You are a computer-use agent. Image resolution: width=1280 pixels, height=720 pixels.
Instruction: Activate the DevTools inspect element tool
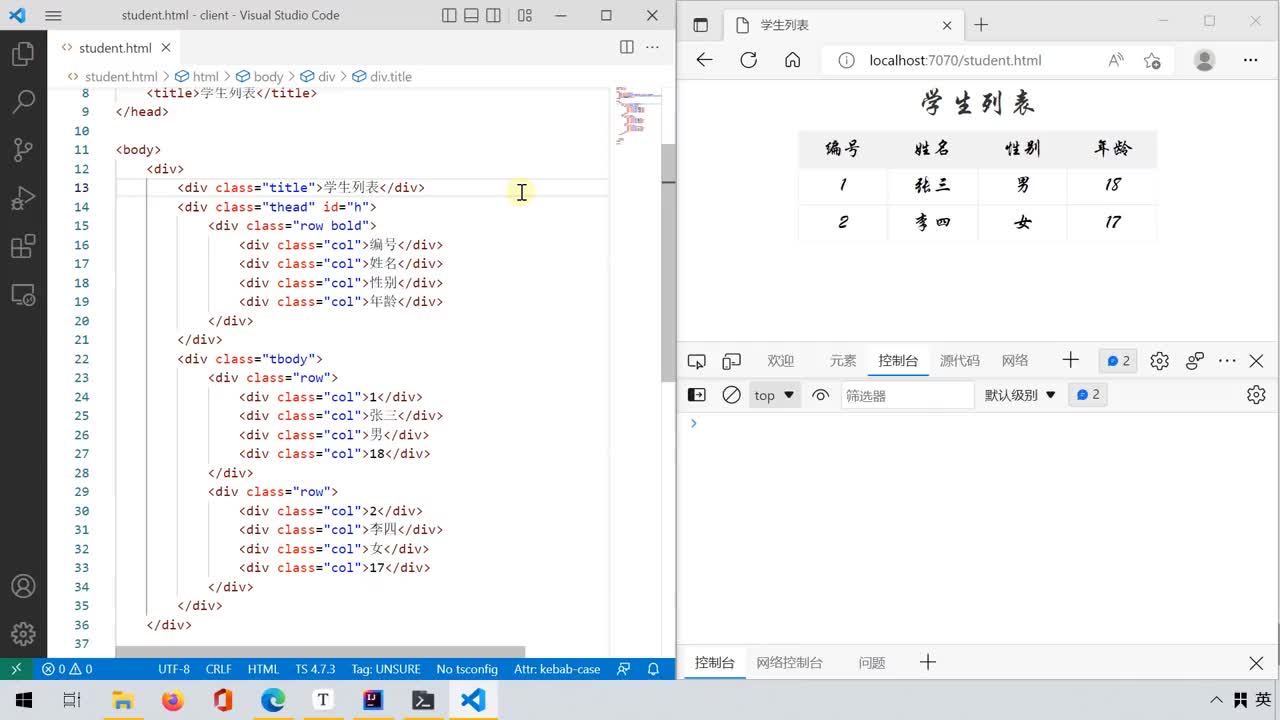click(x=697, y=361)
